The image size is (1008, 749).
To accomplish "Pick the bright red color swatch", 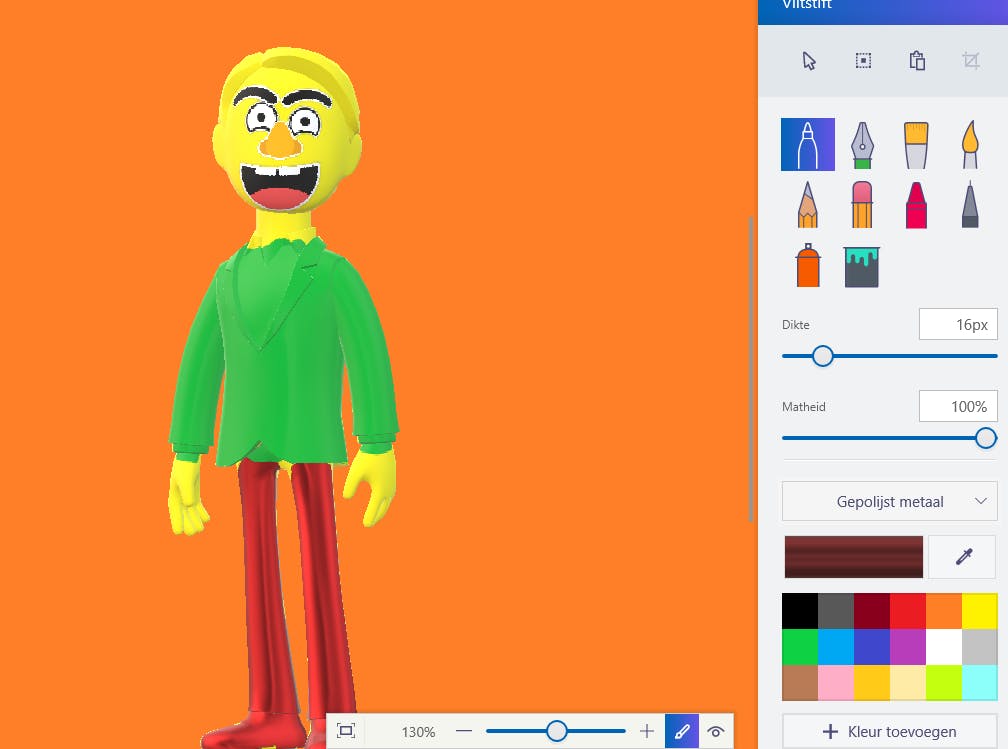I will (908, 611).
